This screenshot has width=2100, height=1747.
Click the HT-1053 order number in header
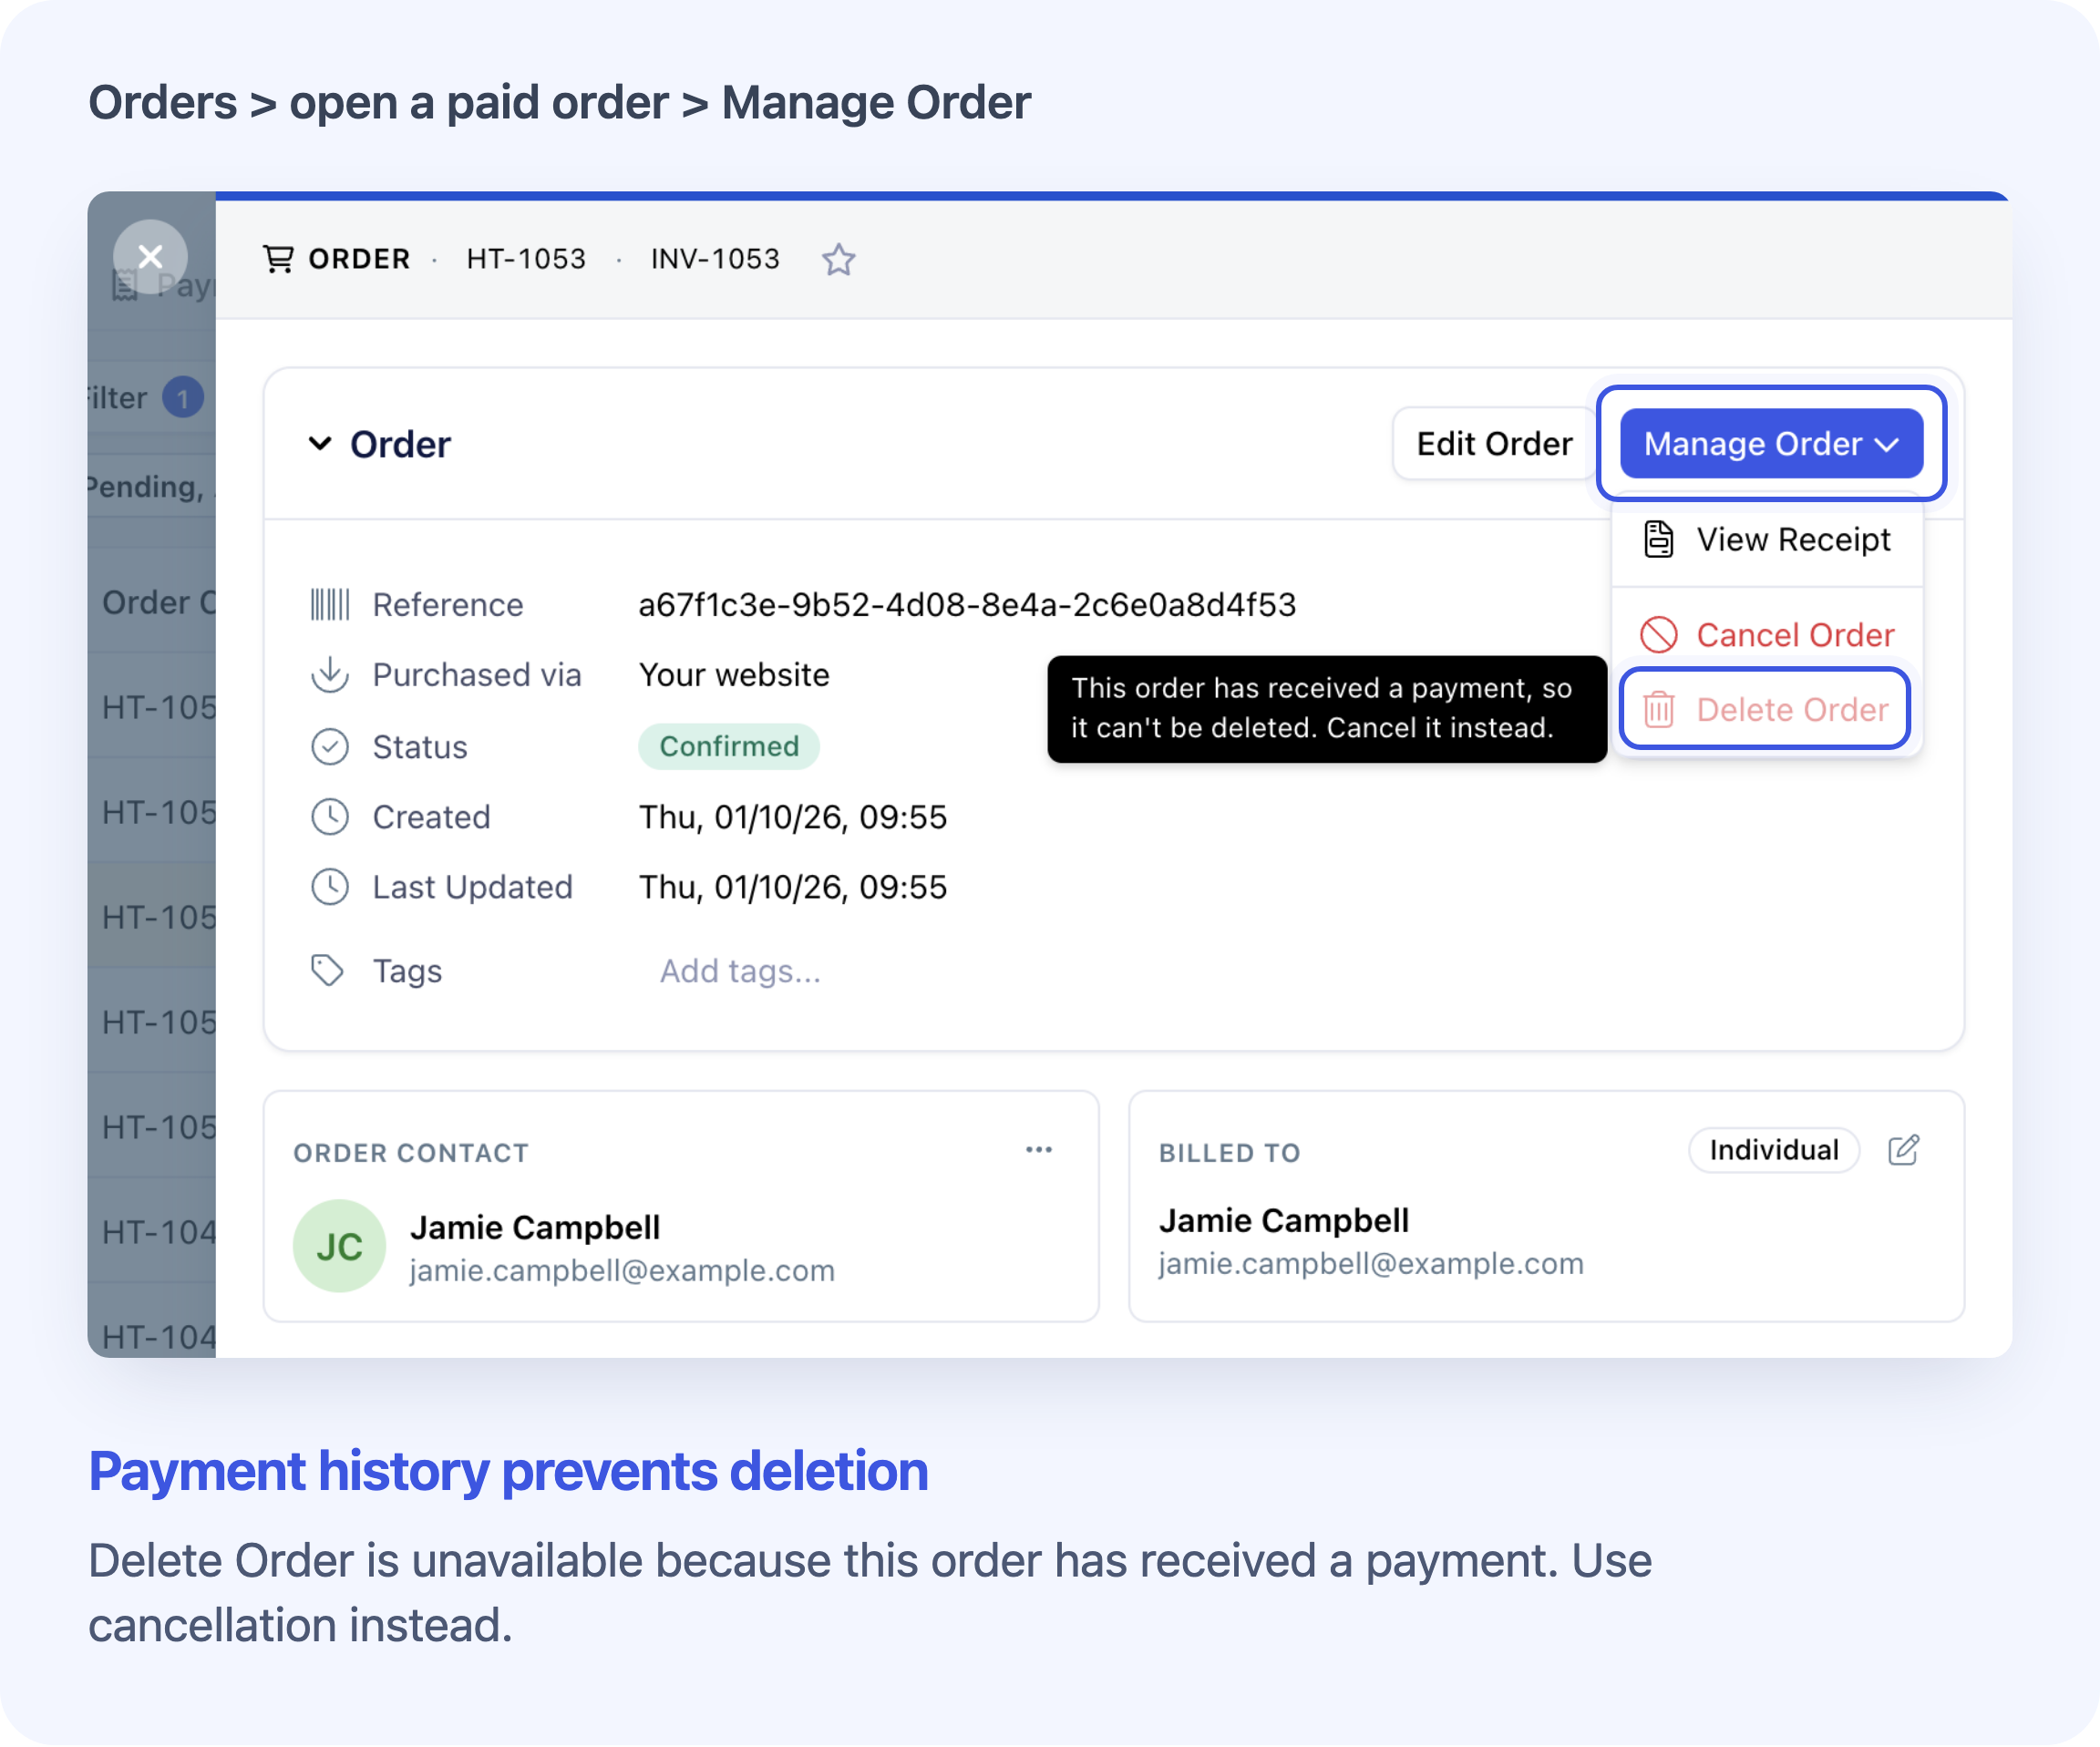[x=526, y=259]
